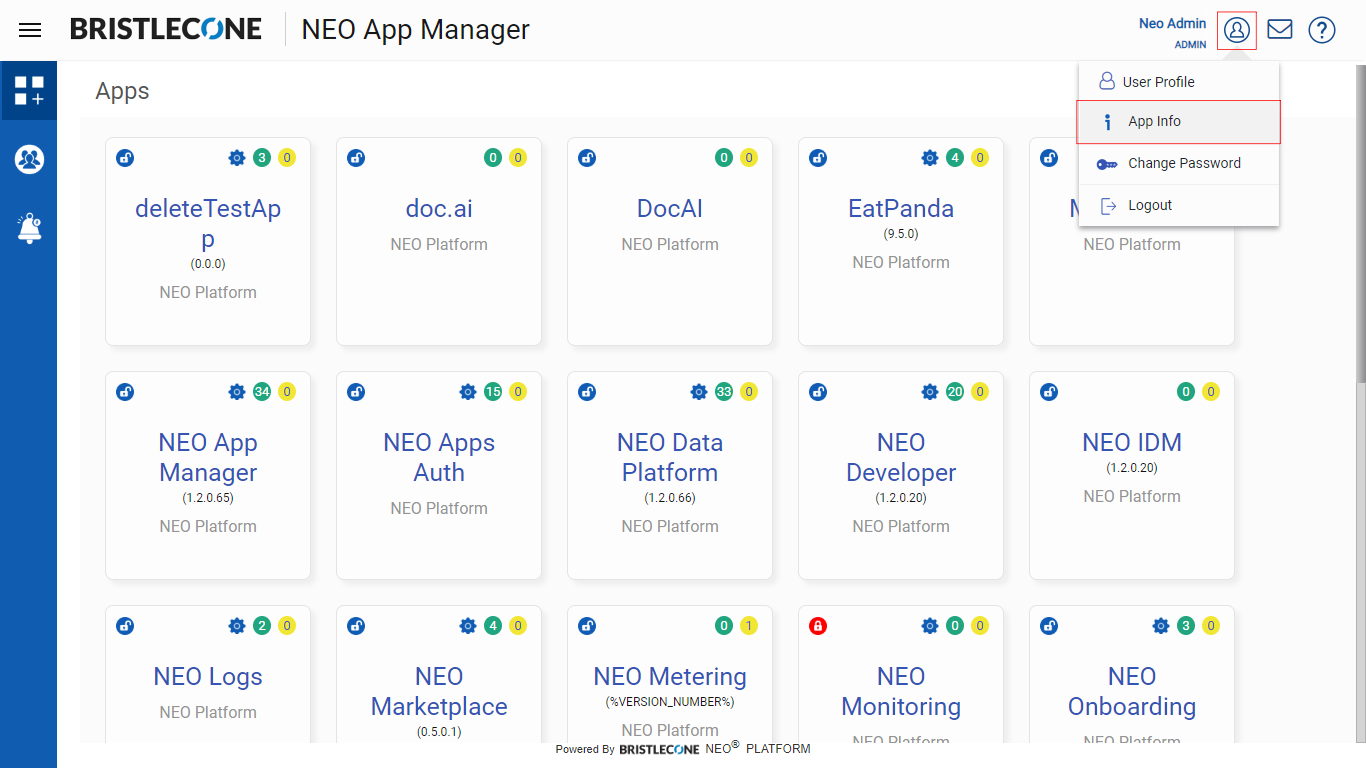Open settings gear on NEO Onboarding card

[x=1161, y=626]
